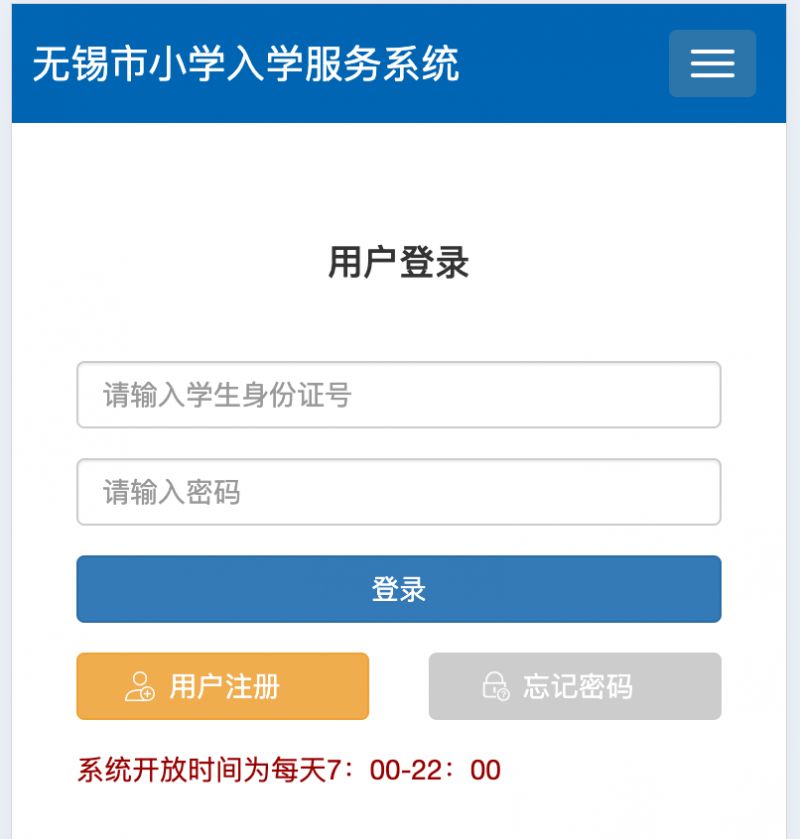
Task: Click the red system open-time notice
Action: tap(289, 771)
